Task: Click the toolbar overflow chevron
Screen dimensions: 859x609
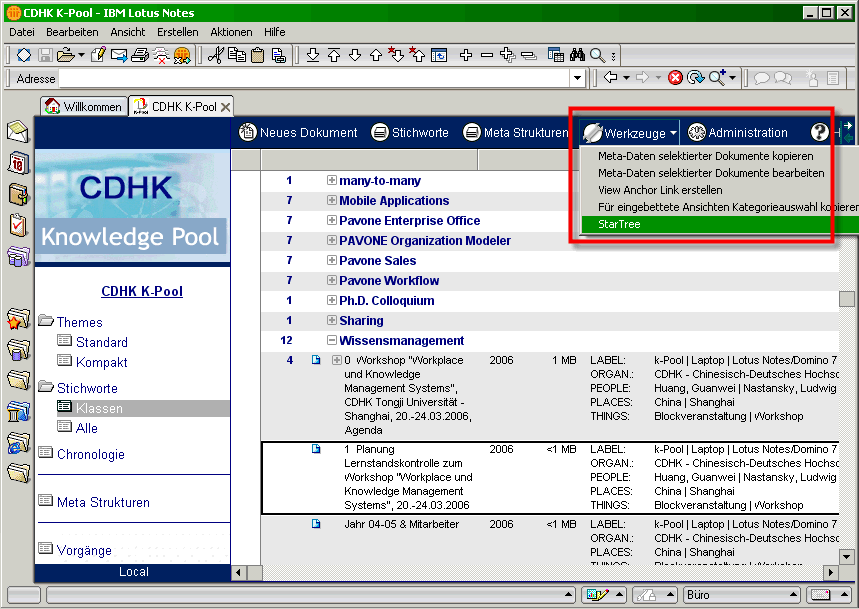Action: (x=614, y=56)
